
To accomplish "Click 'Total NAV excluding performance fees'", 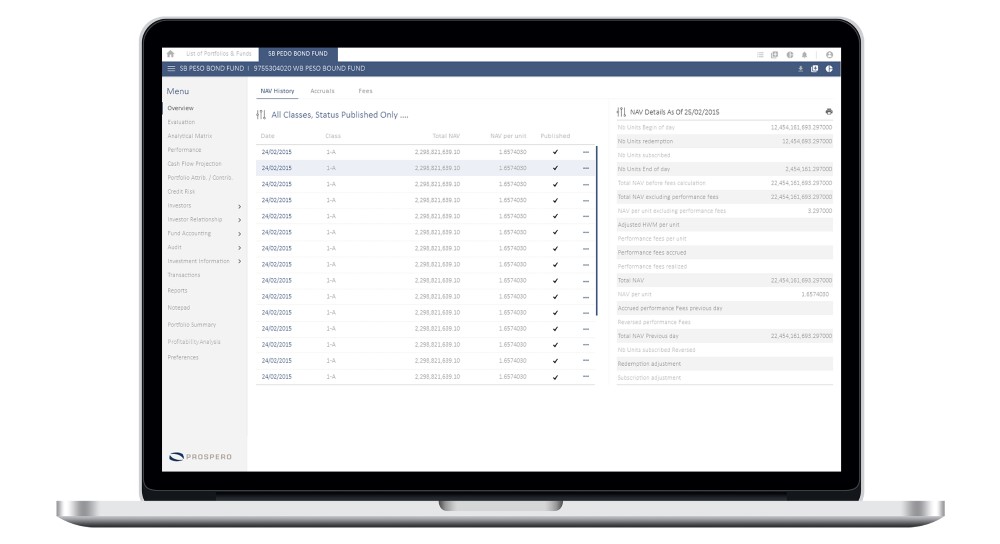I will pos(724,197).
